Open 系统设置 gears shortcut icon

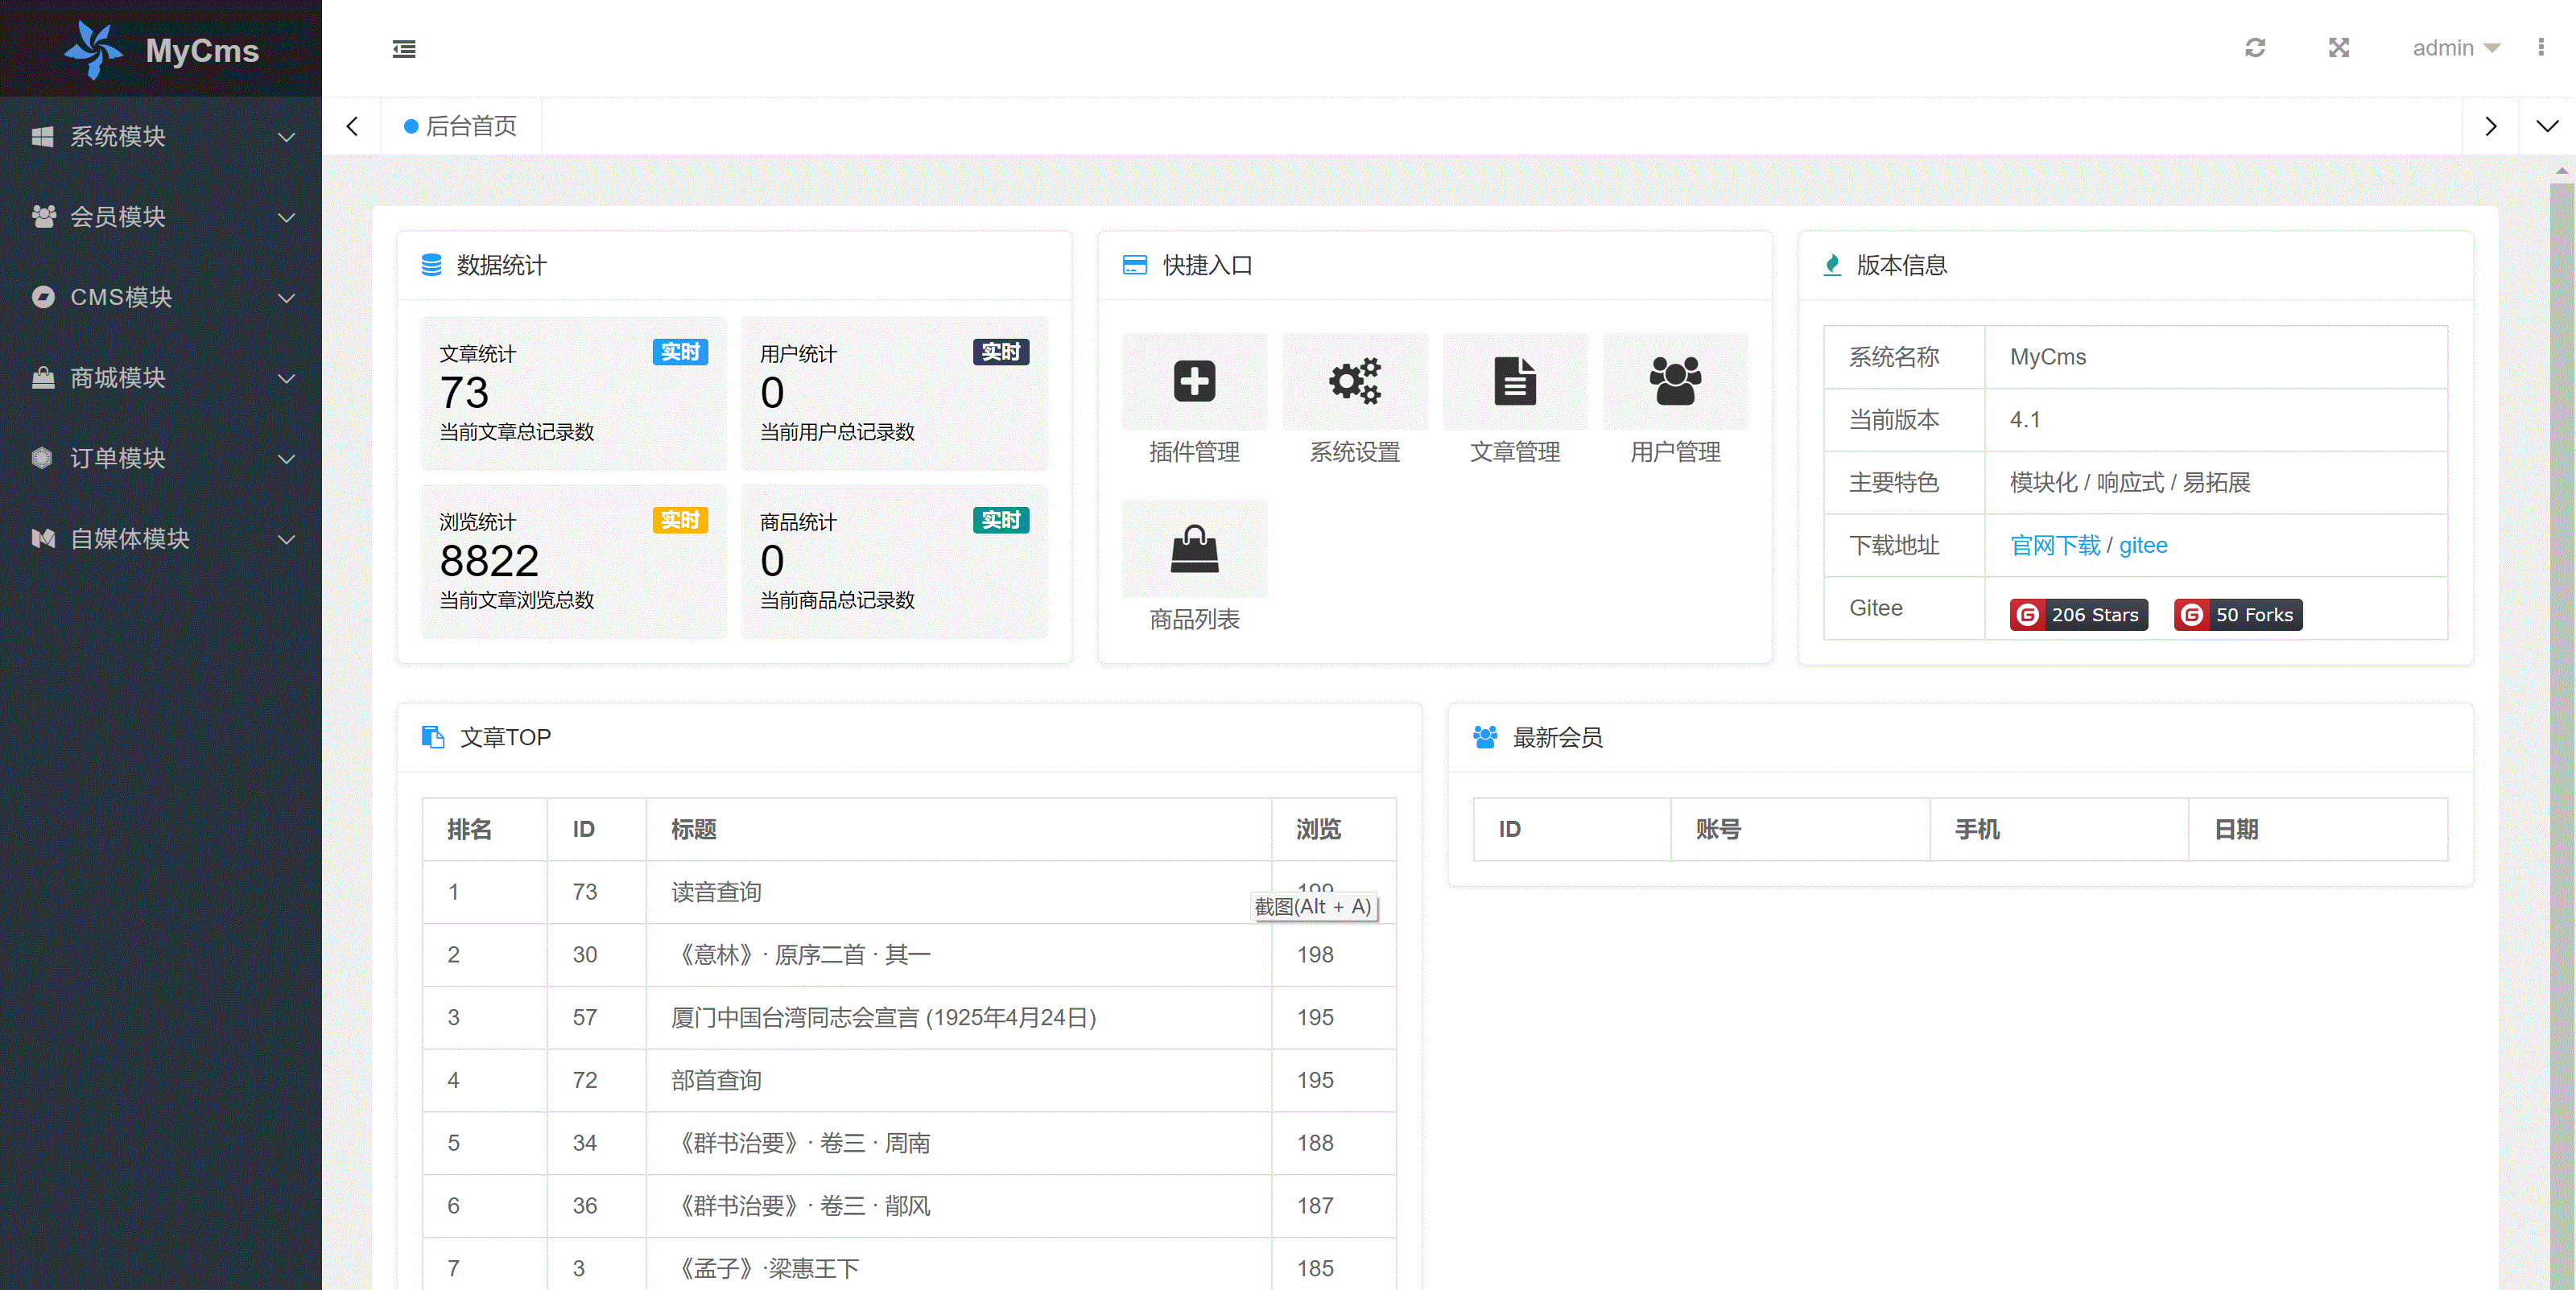1354,382
